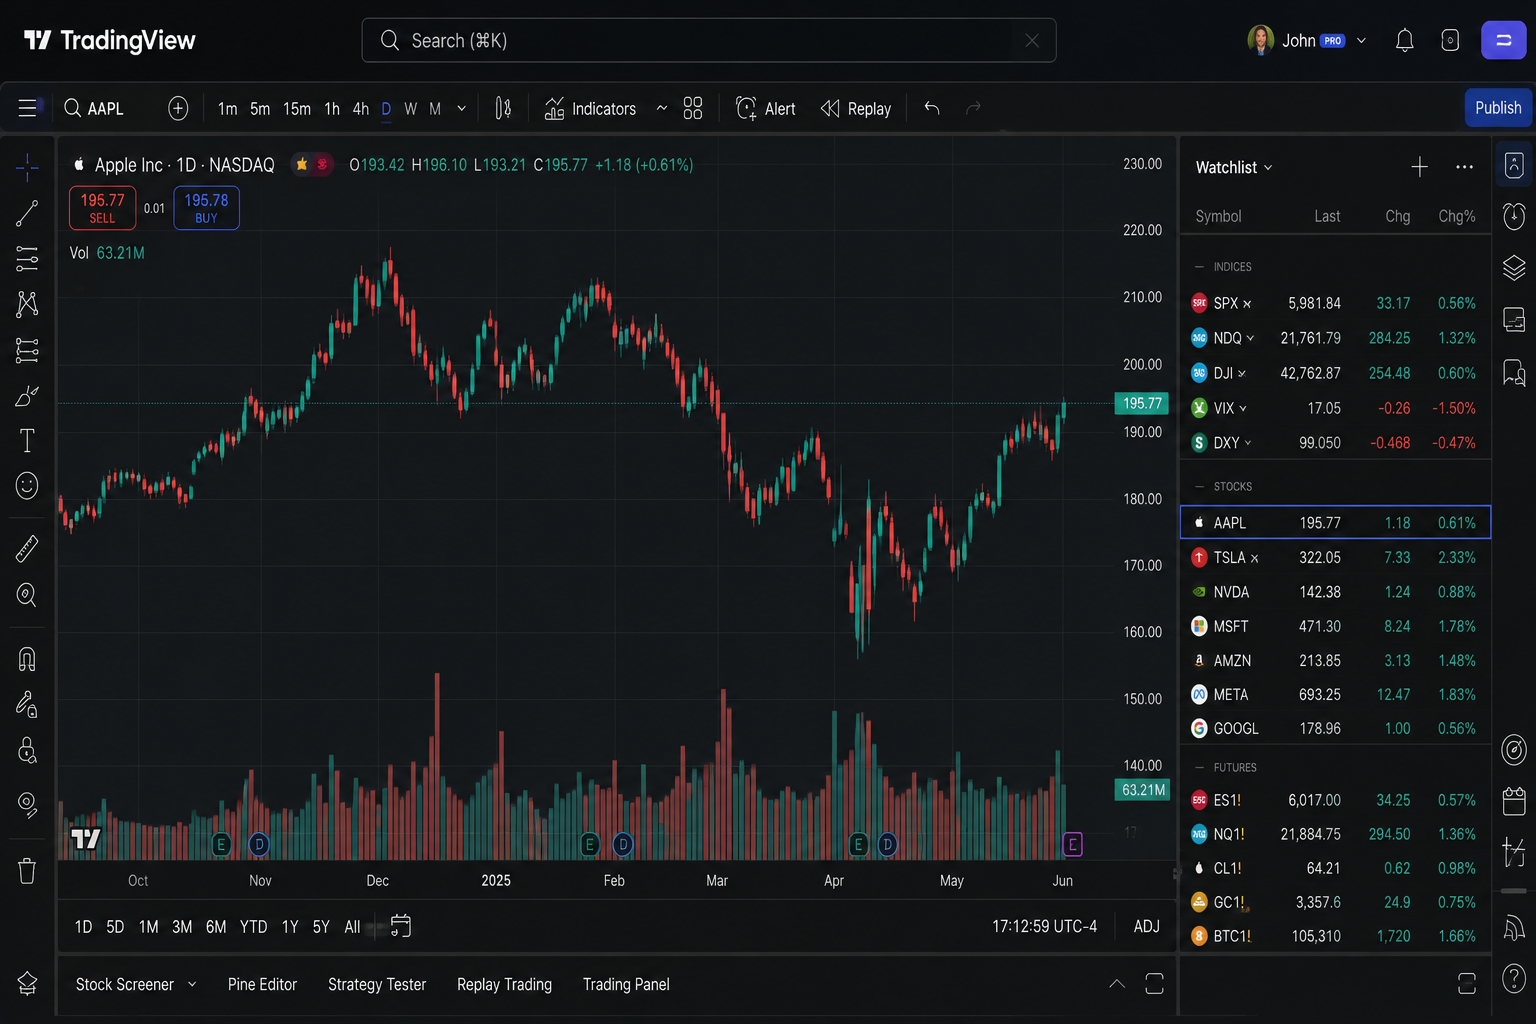Open the hamburger main menu

27,108
